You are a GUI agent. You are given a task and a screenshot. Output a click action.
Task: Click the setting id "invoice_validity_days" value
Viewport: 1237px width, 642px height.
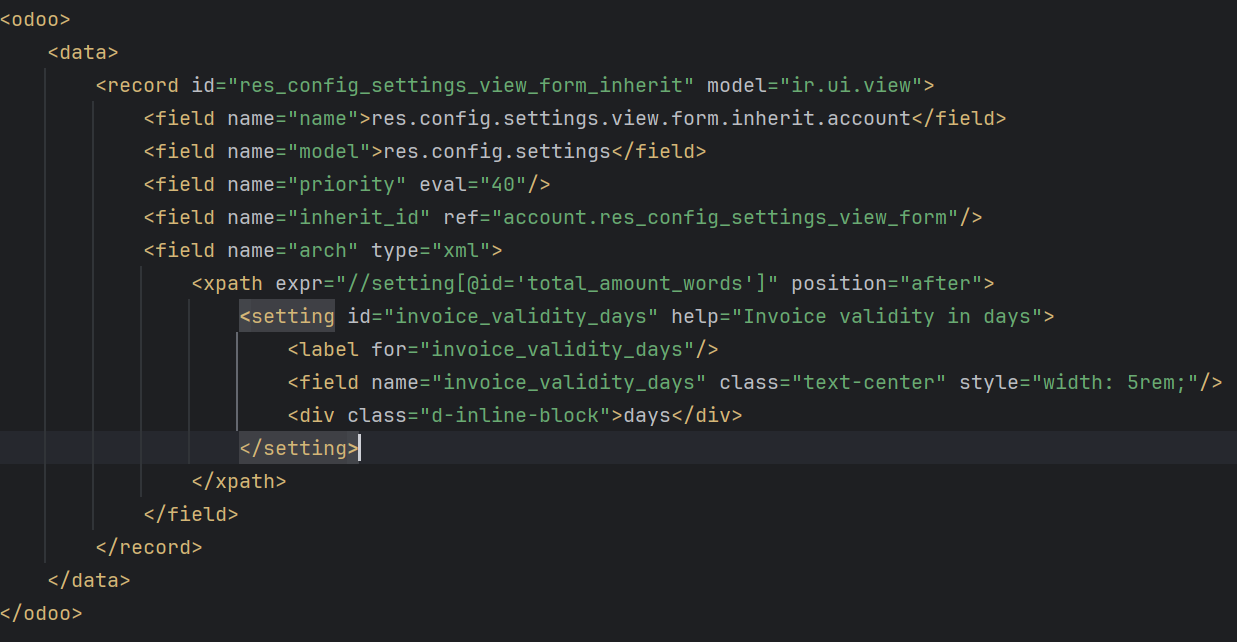[x=521, y=316]
